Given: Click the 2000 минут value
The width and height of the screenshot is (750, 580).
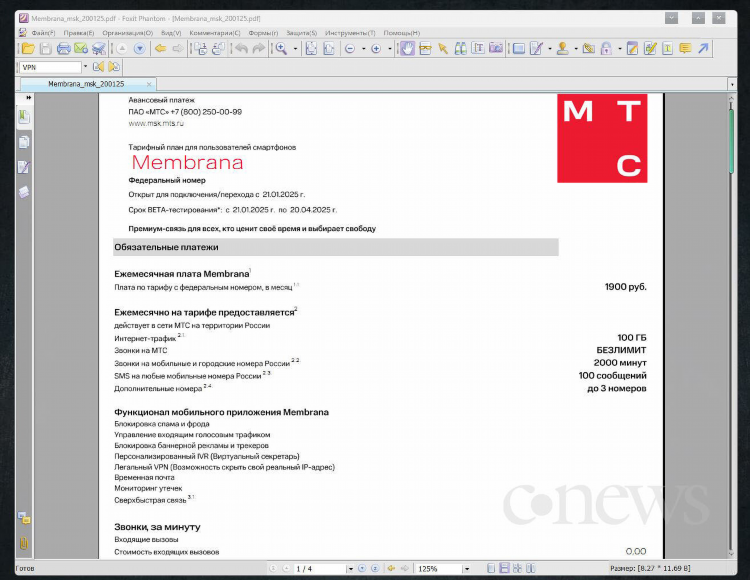Looking at the screenshot, I should pos(620,363).
